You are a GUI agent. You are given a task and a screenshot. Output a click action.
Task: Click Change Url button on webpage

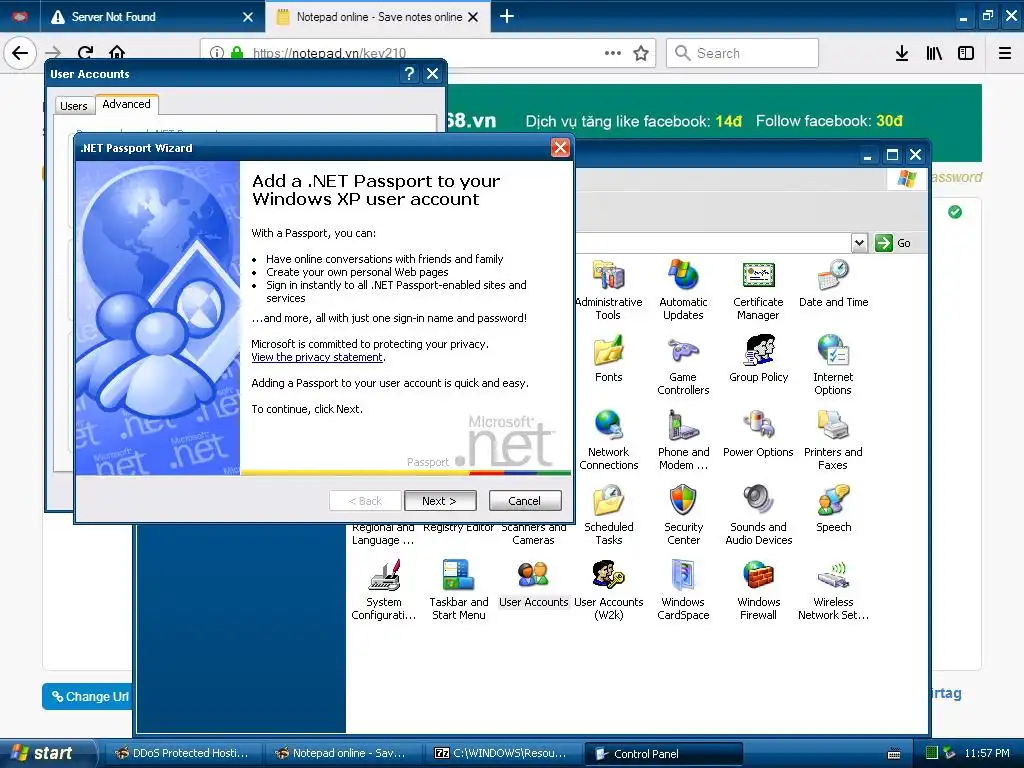pos(89,697)
